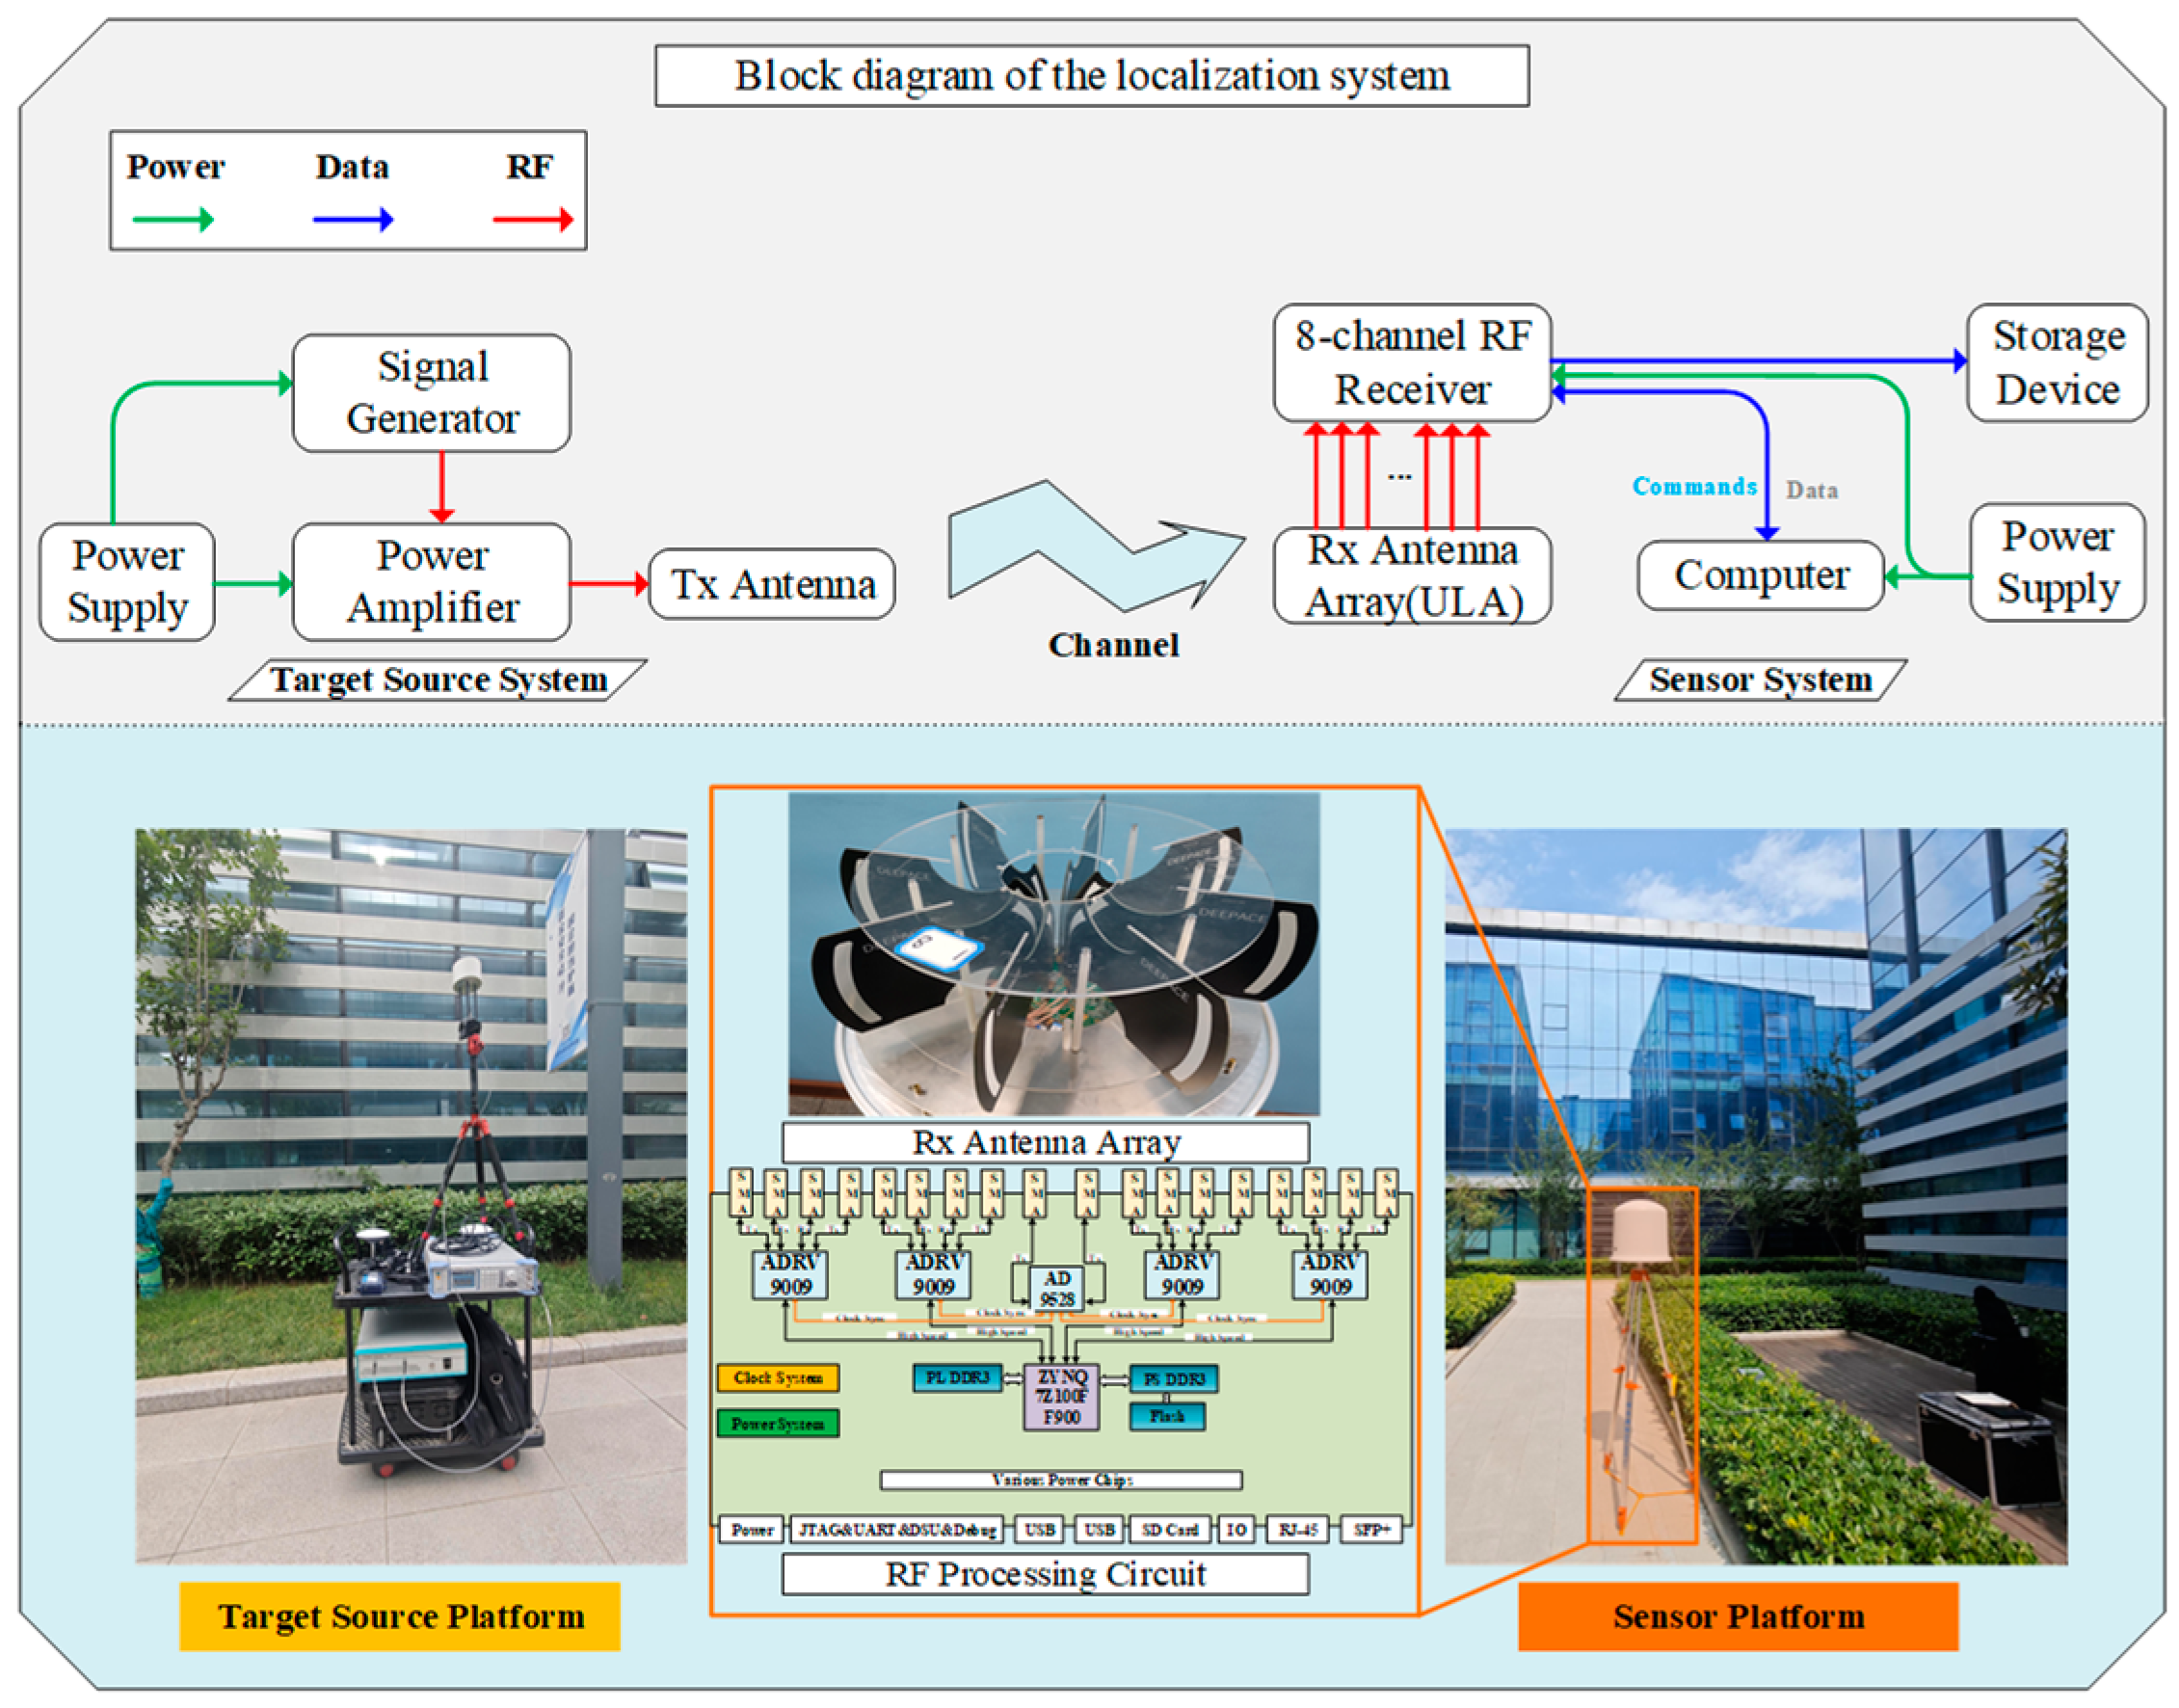The width and height of the screenshot is (2179, 1708).
Task: Toggle the Flash memory block
Action: pos(1166,1418)
